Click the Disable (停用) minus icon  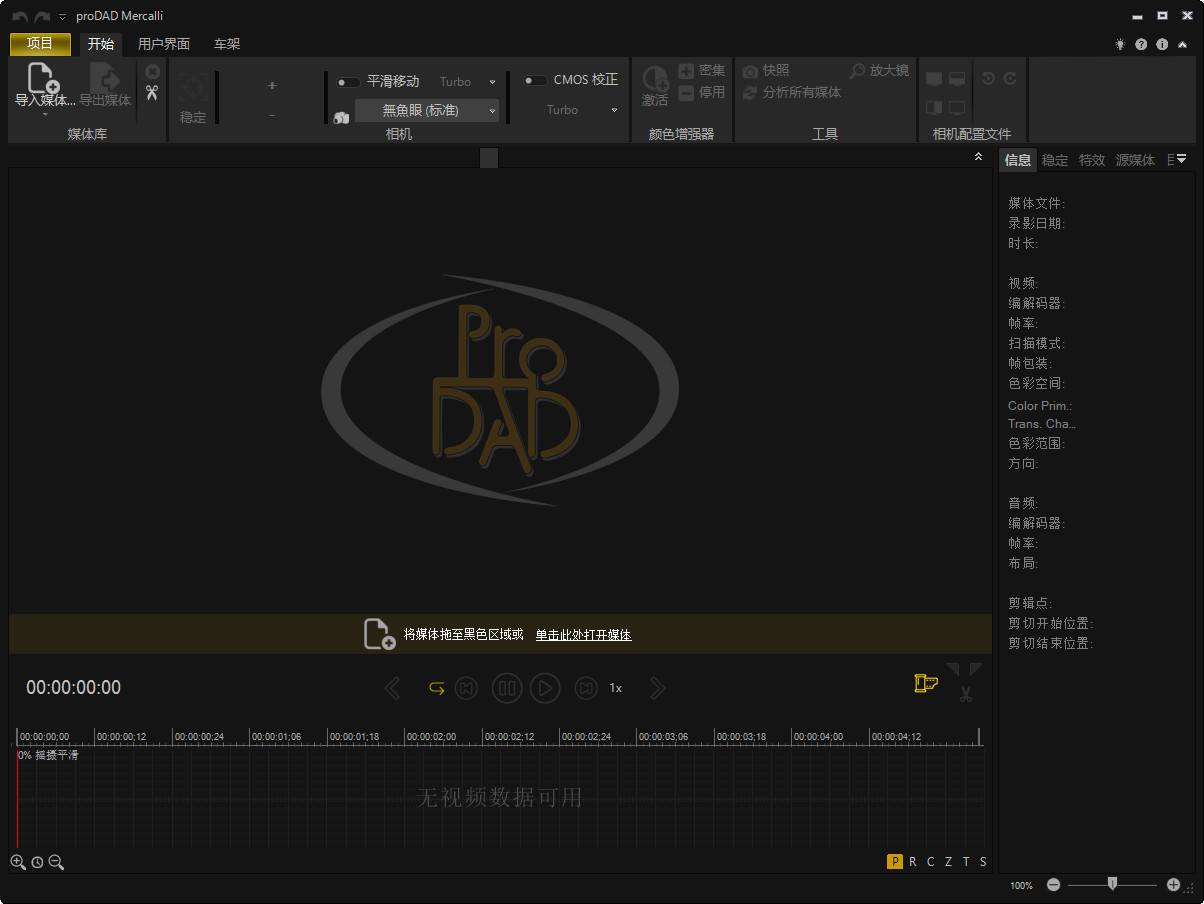686,93
